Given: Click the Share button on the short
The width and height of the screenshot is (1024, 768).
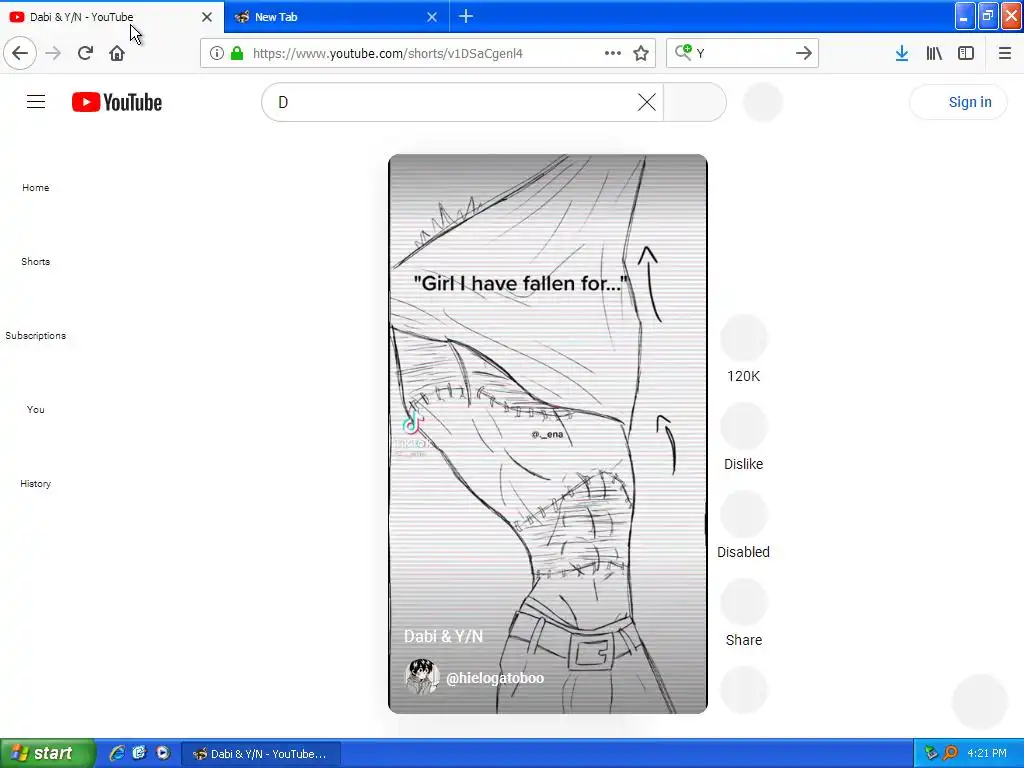Looking at the screenshot, I should (x=743, y=602).
